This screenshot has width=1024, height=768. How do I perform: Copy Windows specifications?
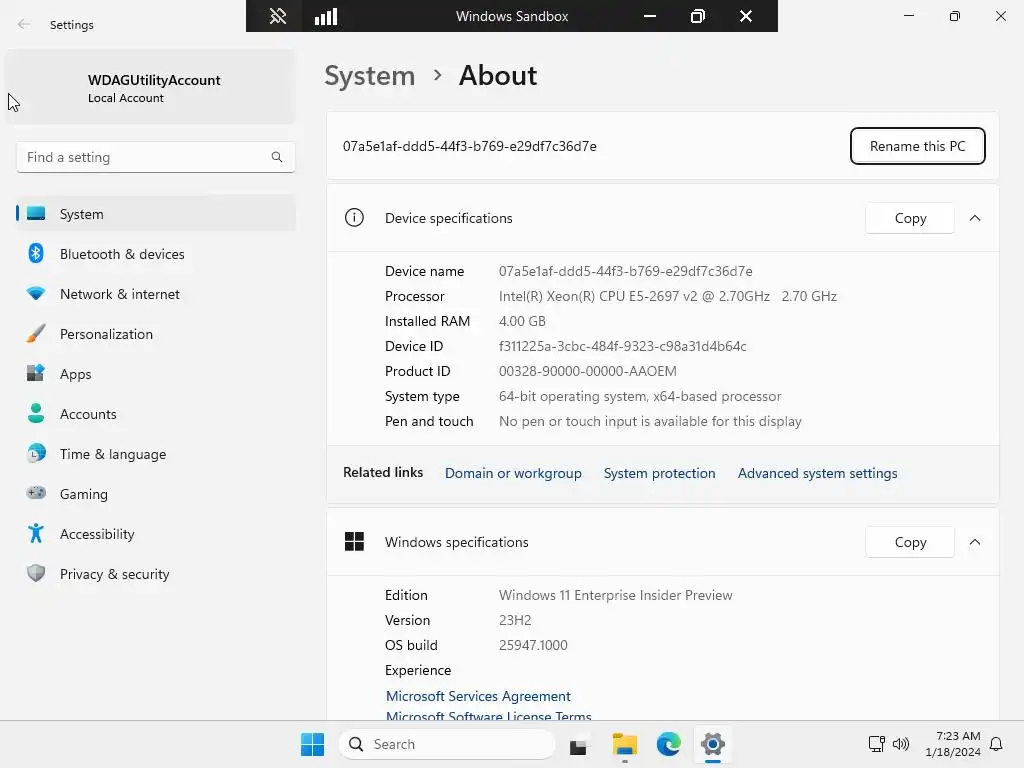click(x=910, y=542)
